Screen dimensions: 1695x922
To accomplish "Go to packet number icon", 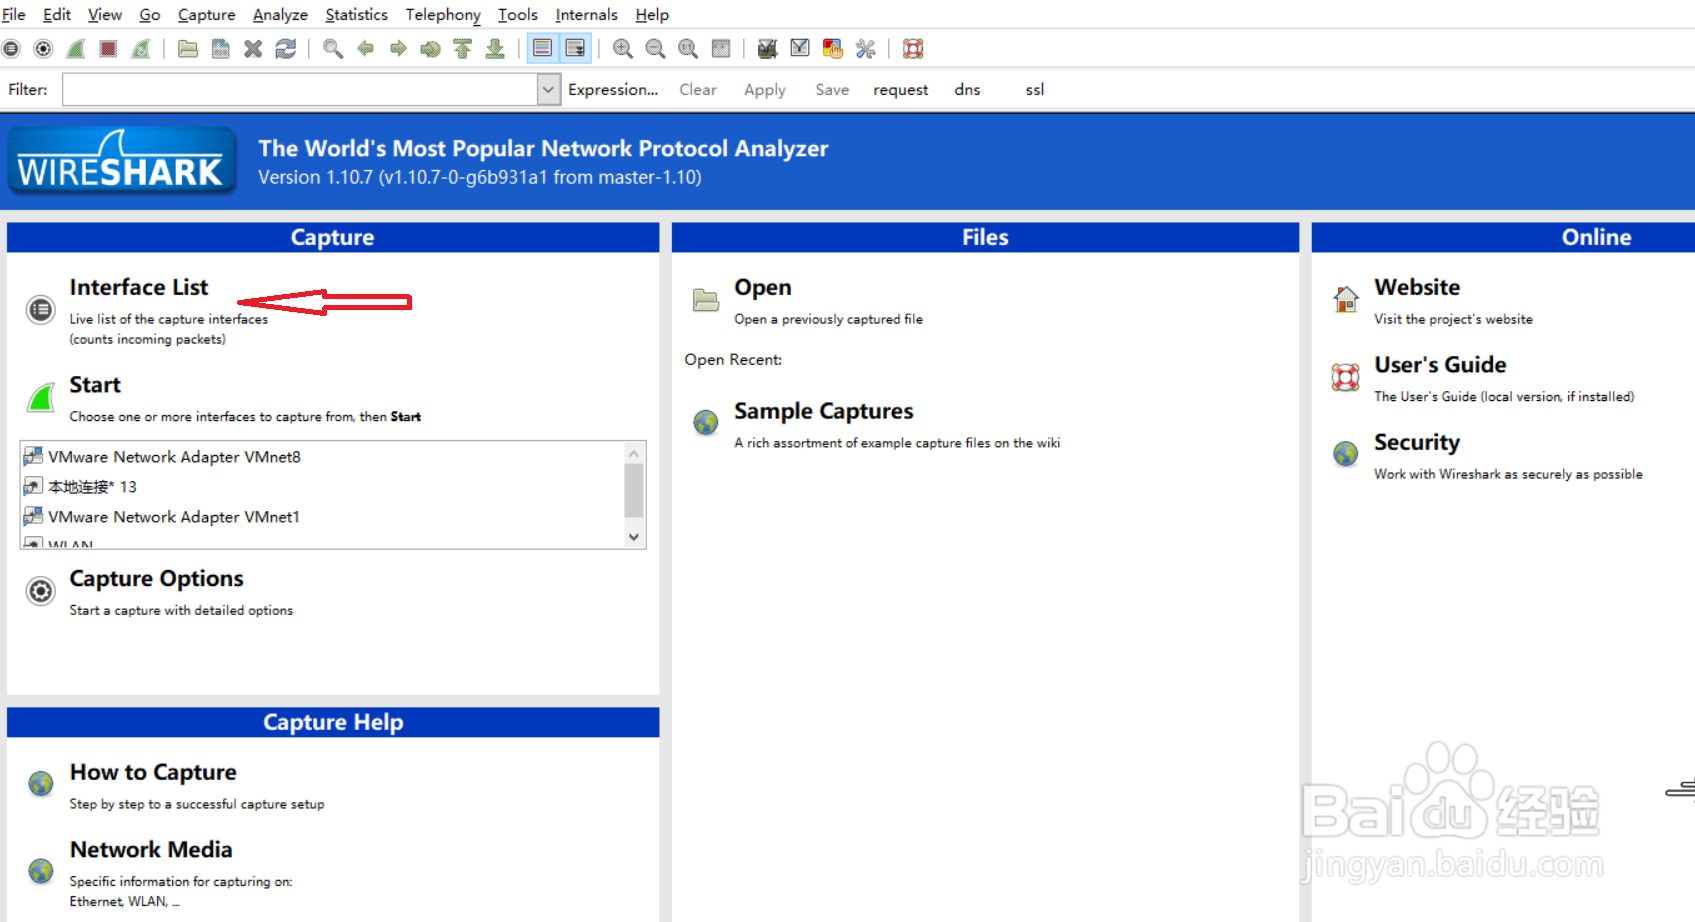I will tap(431, 48).
